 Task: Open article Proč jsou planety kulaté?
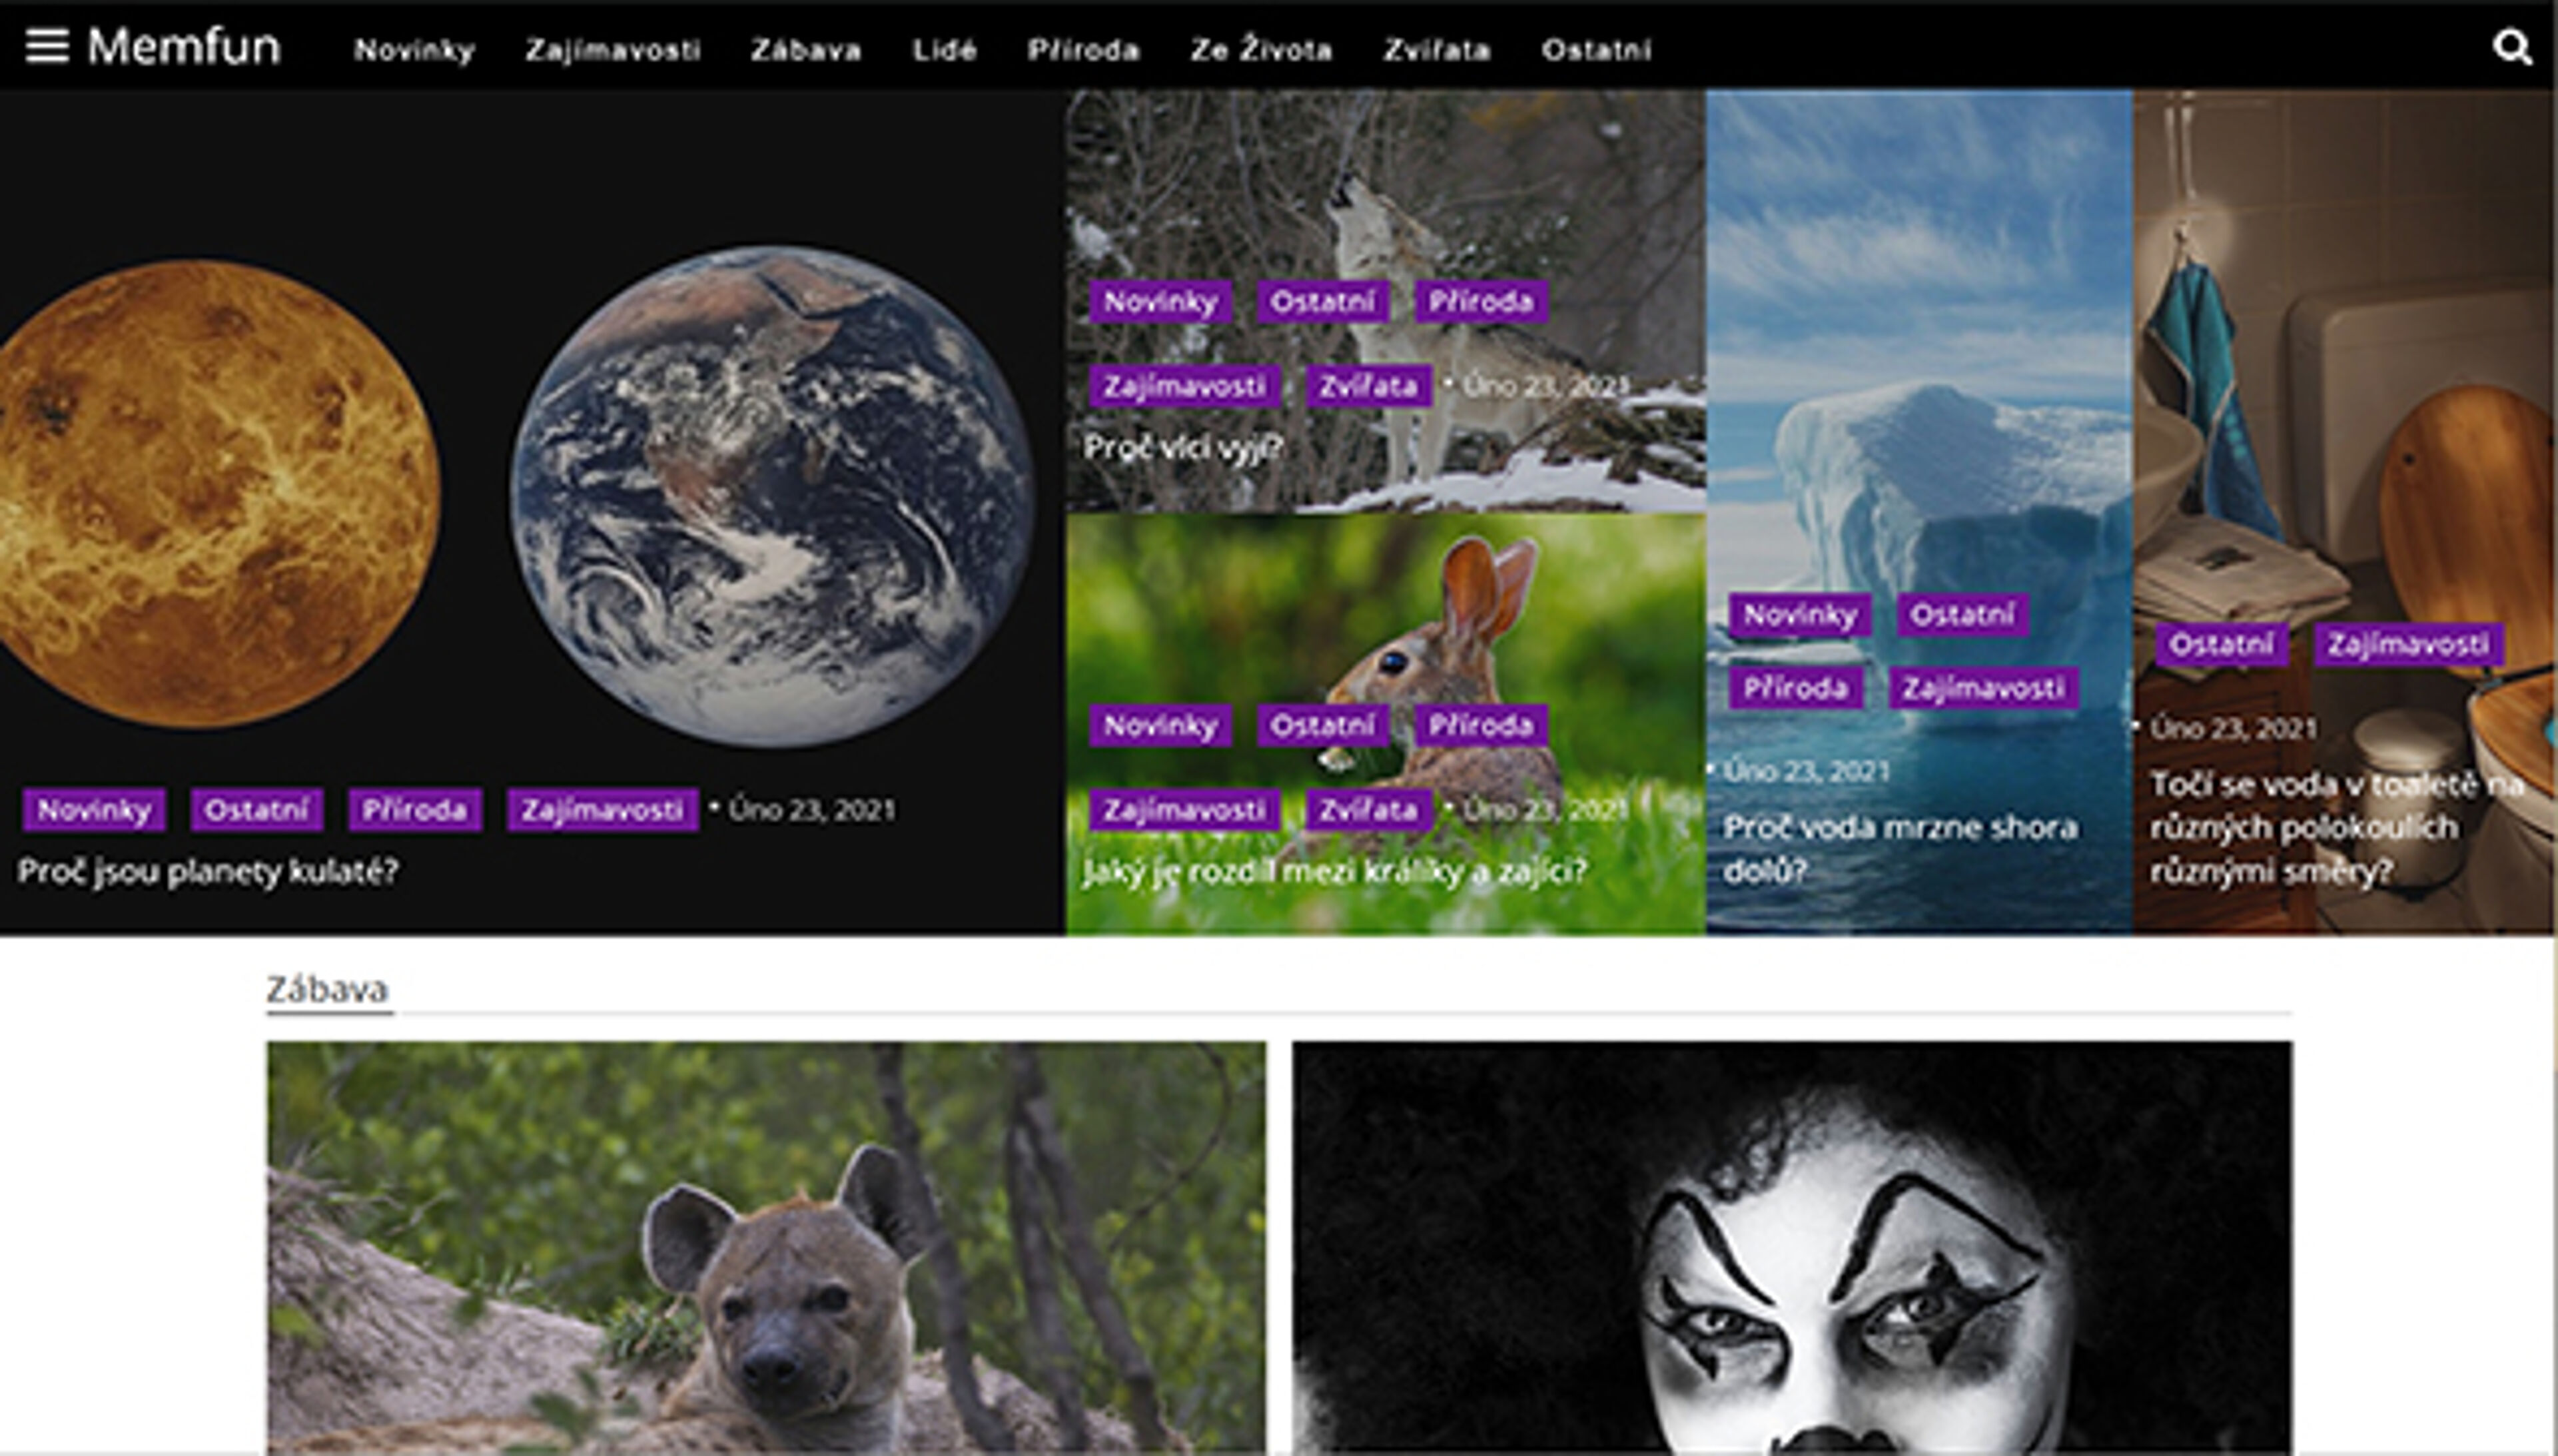[x=208, y=872]
